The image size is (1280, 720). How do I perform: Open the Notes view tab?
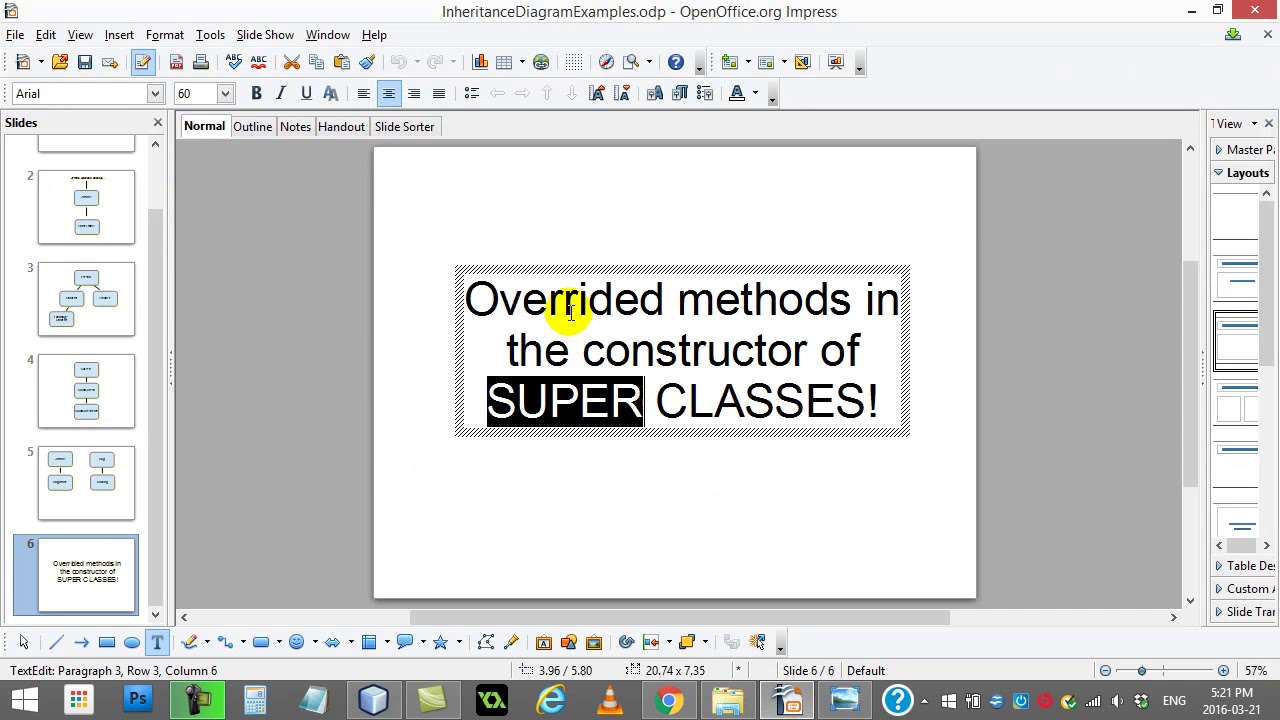(295, 127)
